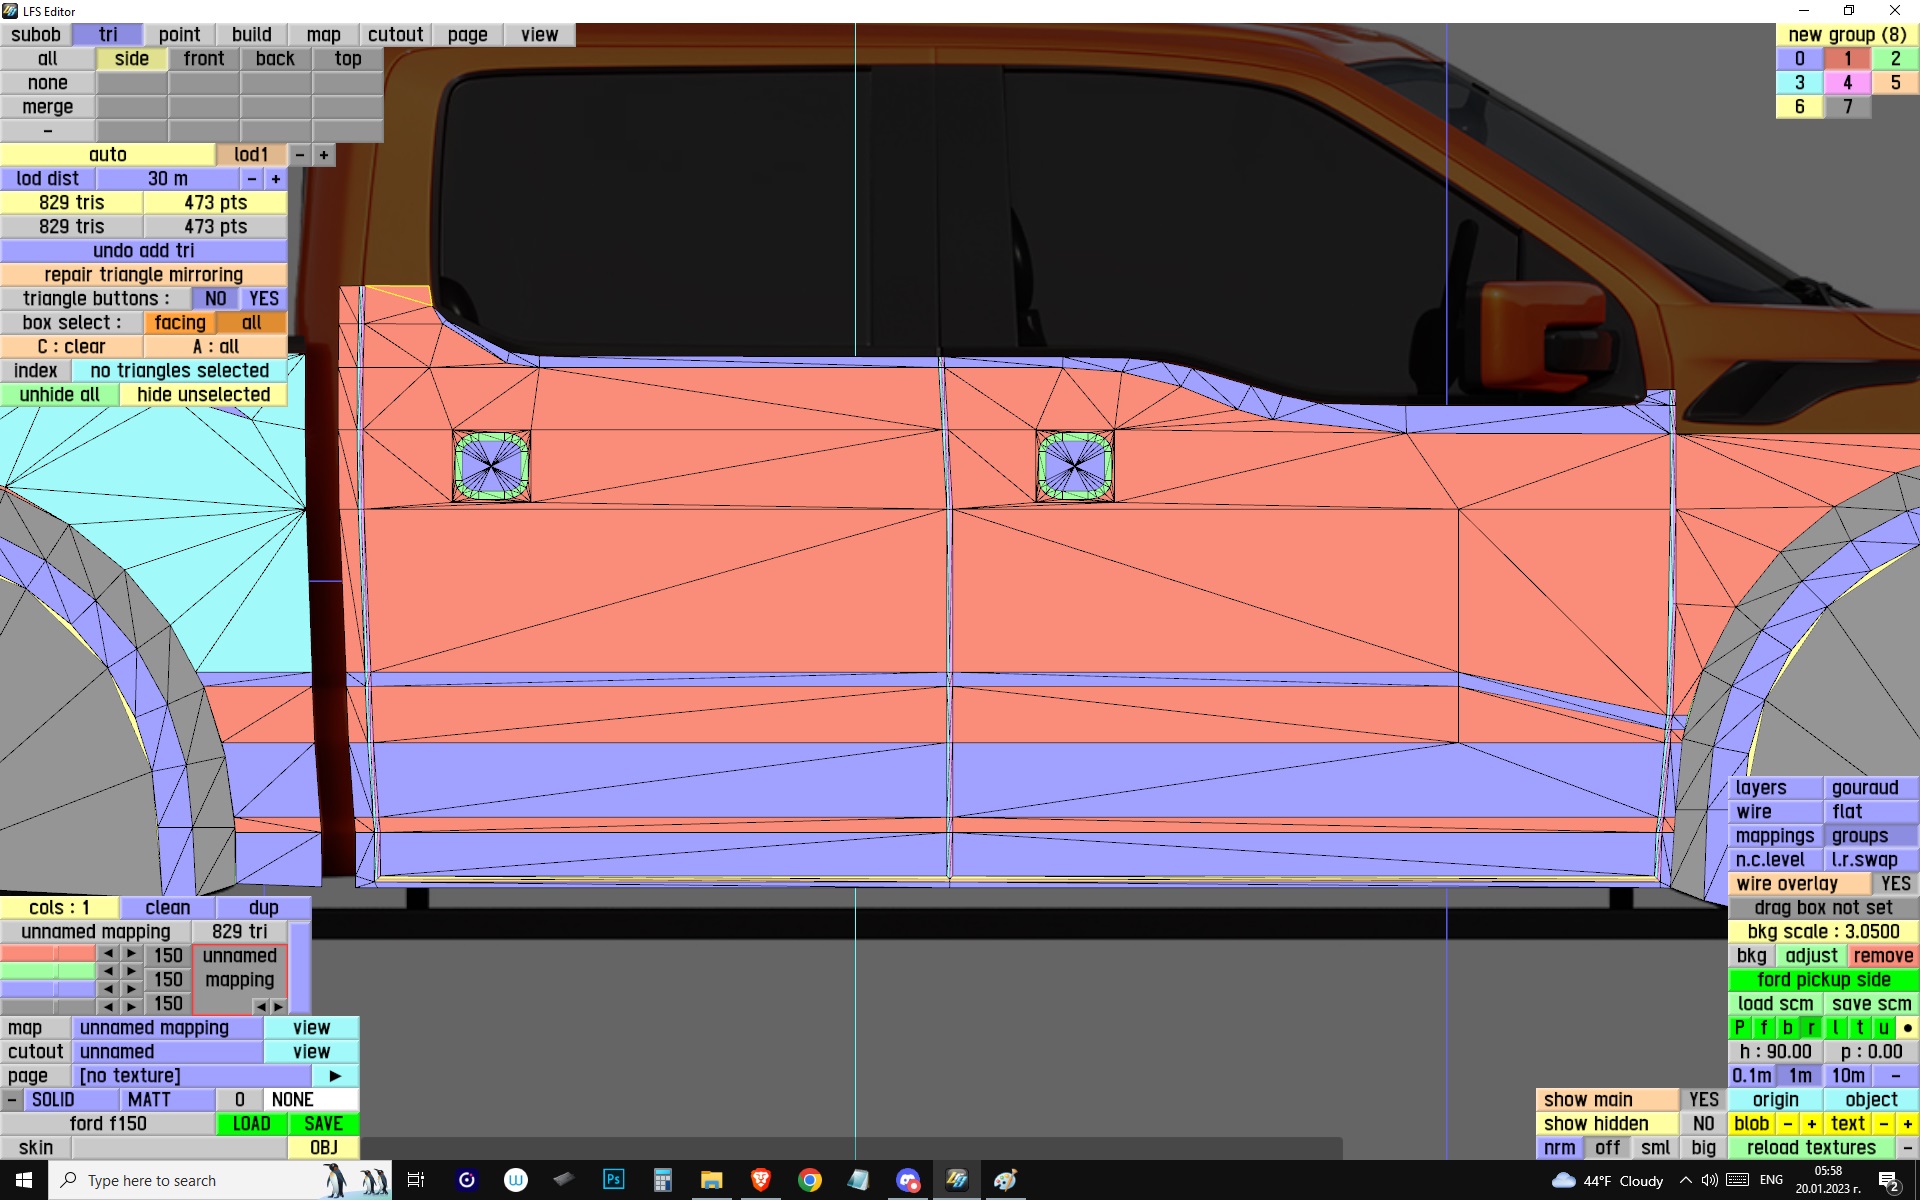
Task: Click repair triangle mirroring
Action: pos(143,275)
